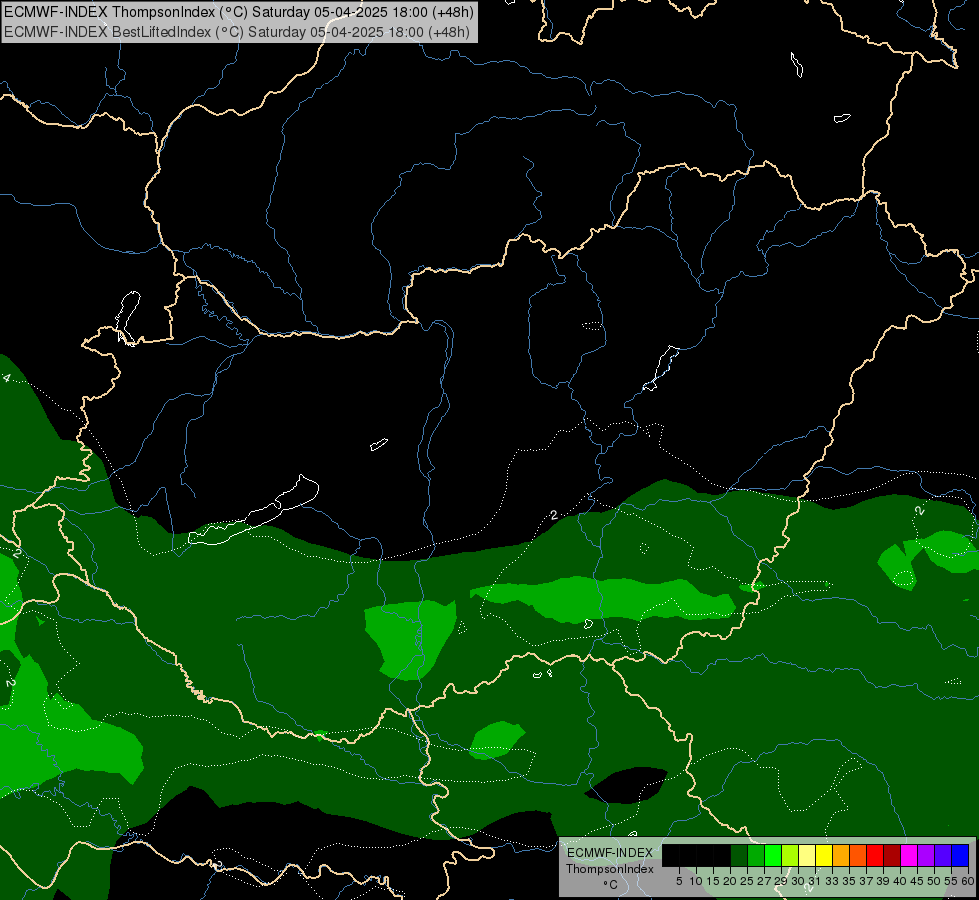
Task: Select the pale yellow 30–31 legend swatch
Action: point(807,855)
